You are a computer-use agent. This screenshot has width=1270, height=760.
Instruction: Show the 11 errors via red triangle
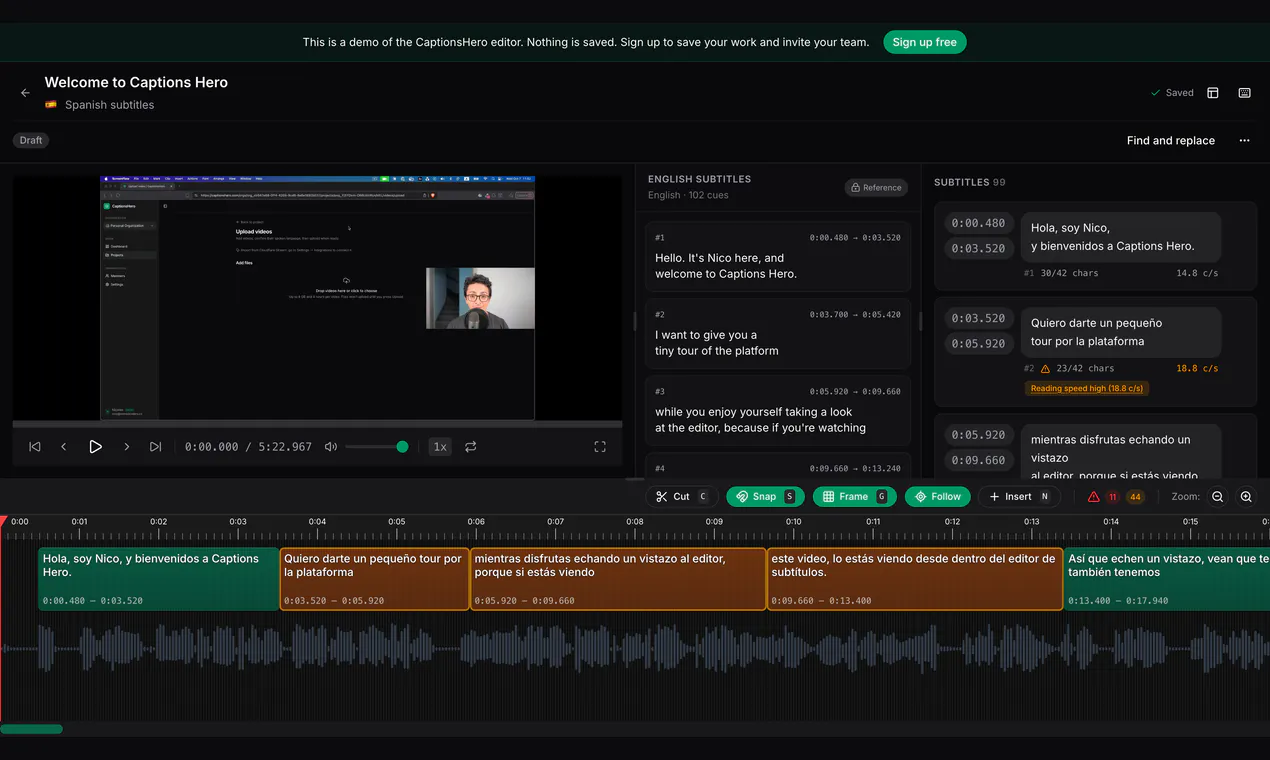coord(1093,497)
